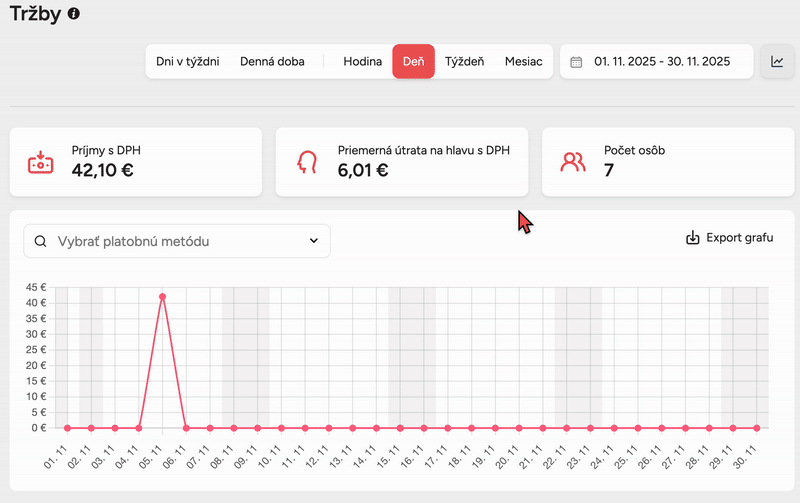The height and width of the screenshot is (503, 800).
Task: Open the chart view icon button
Action: click(777, 62)
